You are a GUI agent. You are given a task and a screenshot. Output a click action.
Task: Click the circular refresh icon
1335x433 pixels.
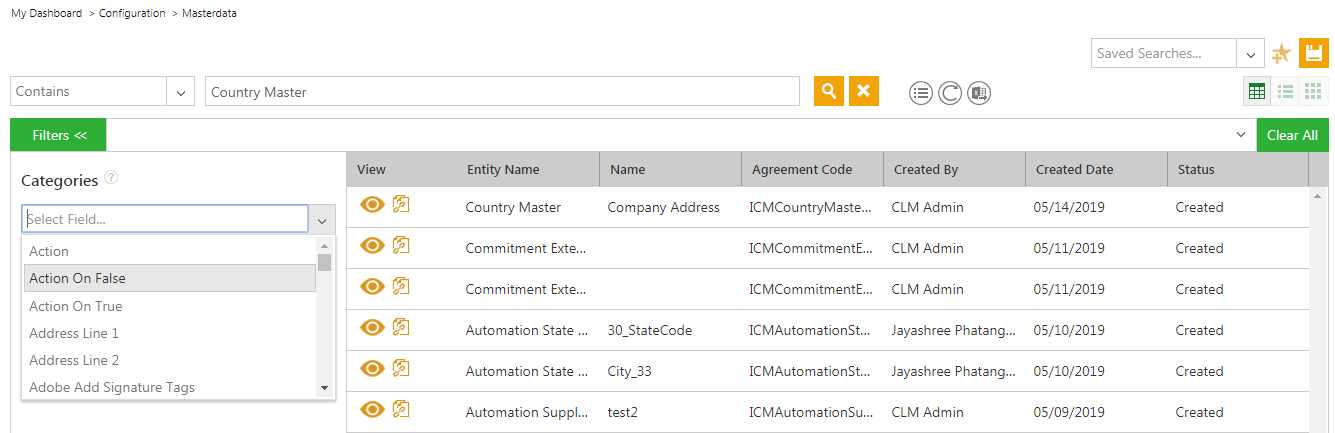coord(950,93)
